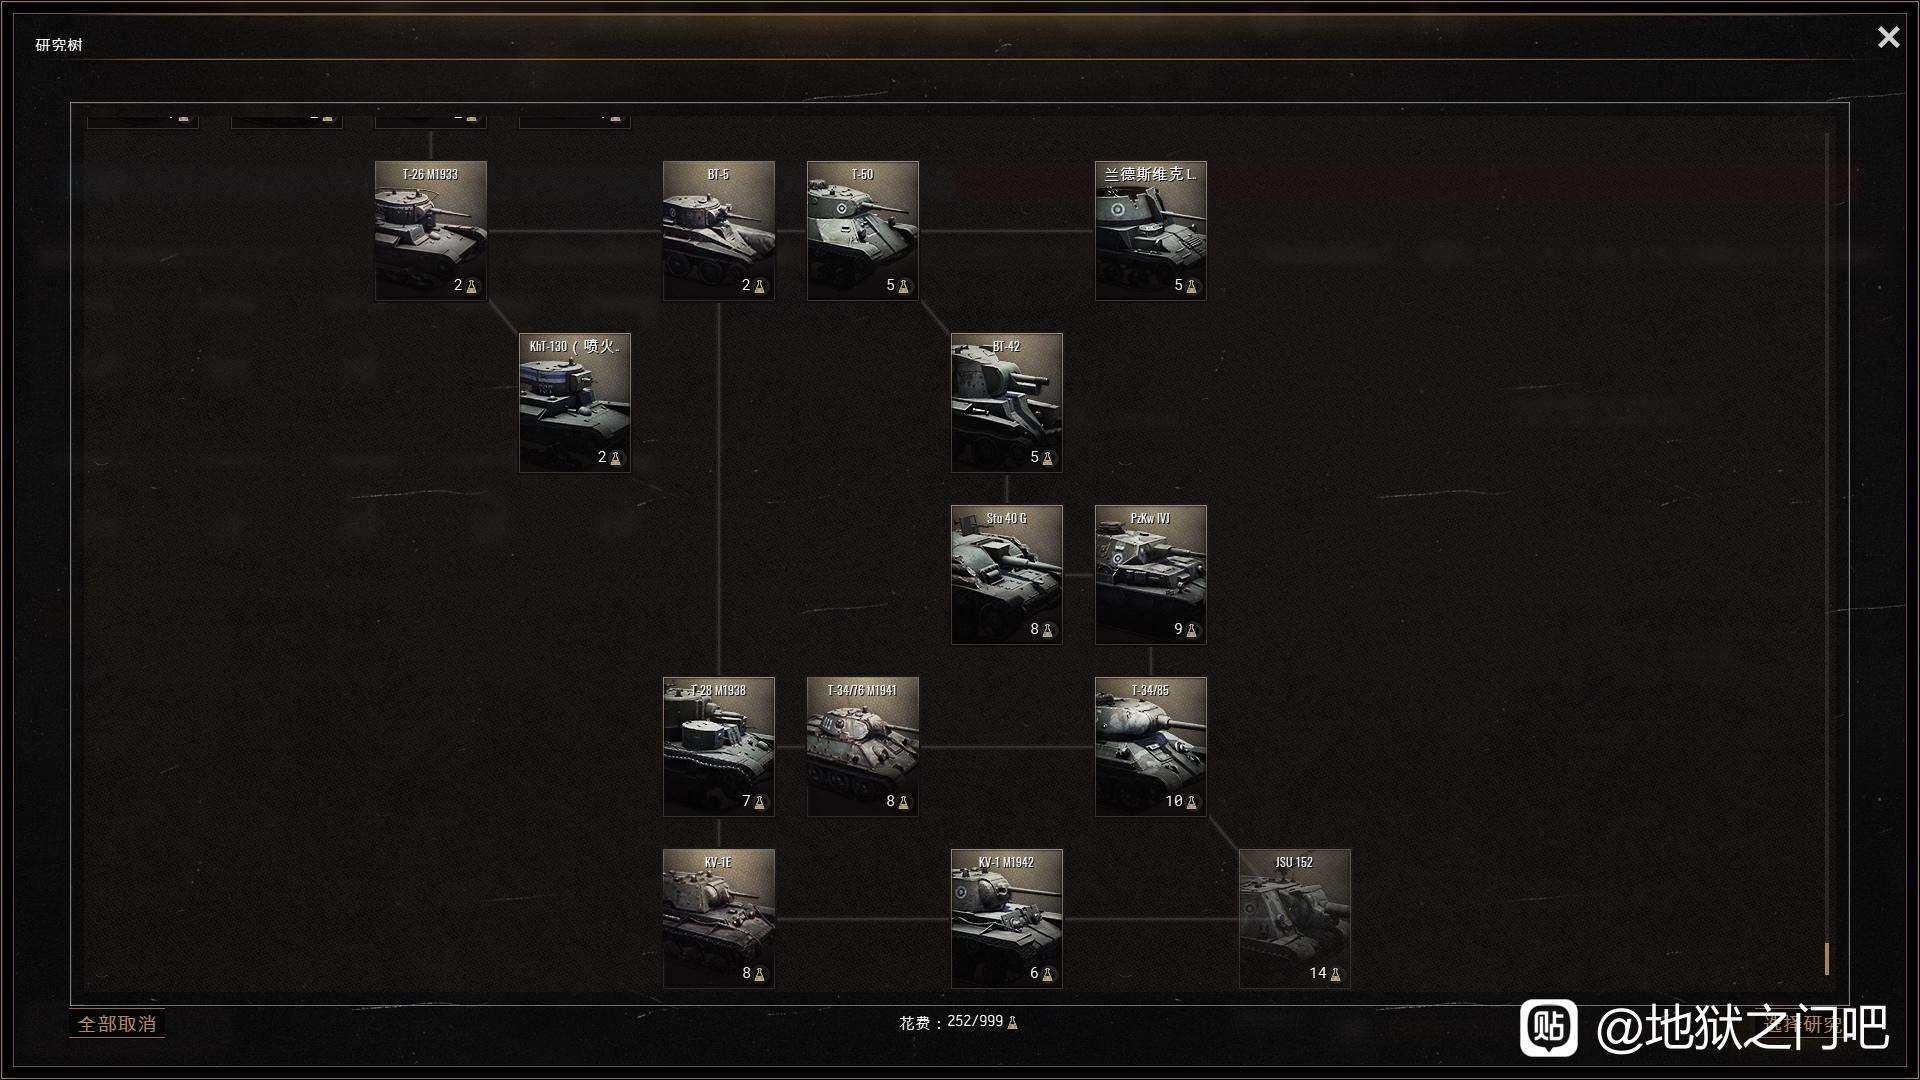Pick the JSU 152 research card
Screen dimensions: 1920x1080
tap(1294, 919)
